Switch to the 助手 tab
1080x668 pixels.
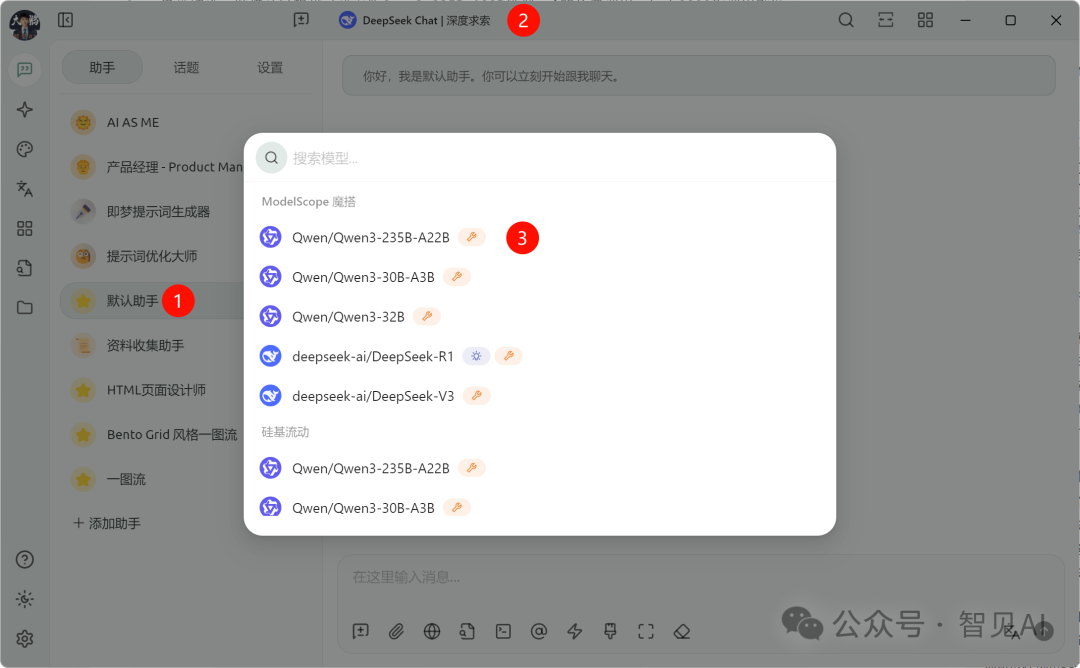(102, 67)
